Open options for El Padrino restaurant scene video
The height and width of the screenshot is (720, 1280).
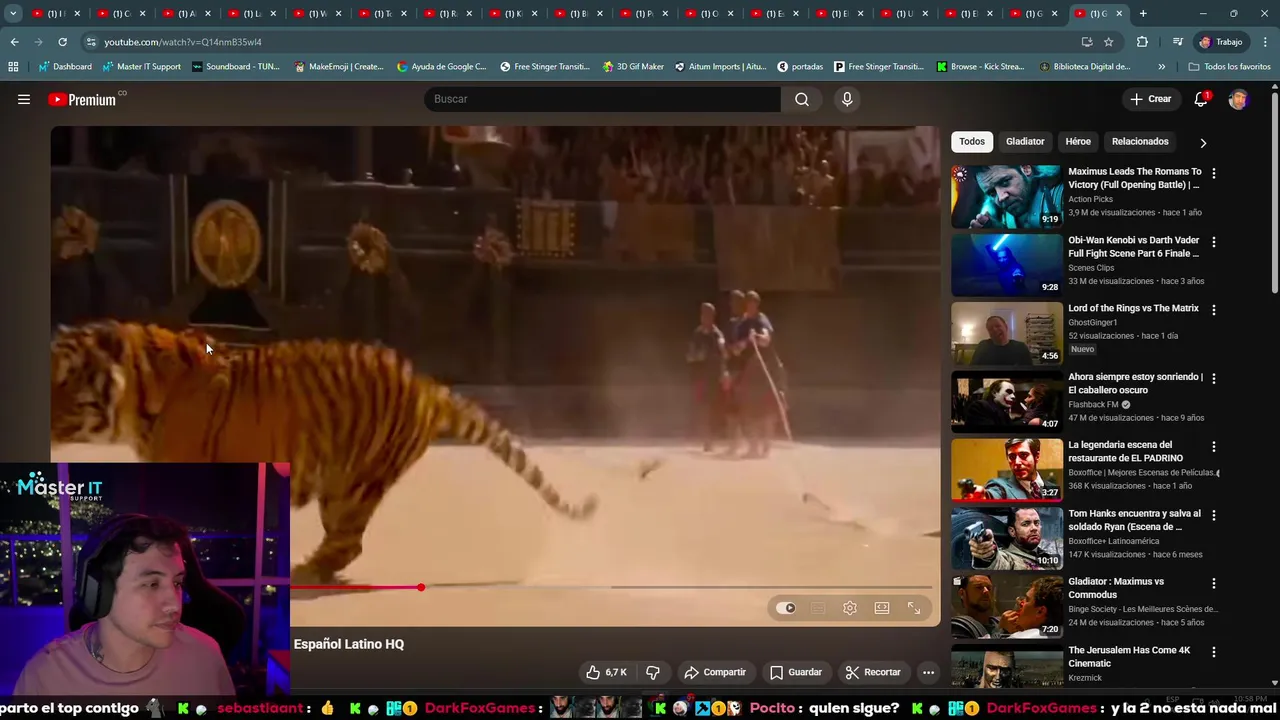tap(1214, 446)
